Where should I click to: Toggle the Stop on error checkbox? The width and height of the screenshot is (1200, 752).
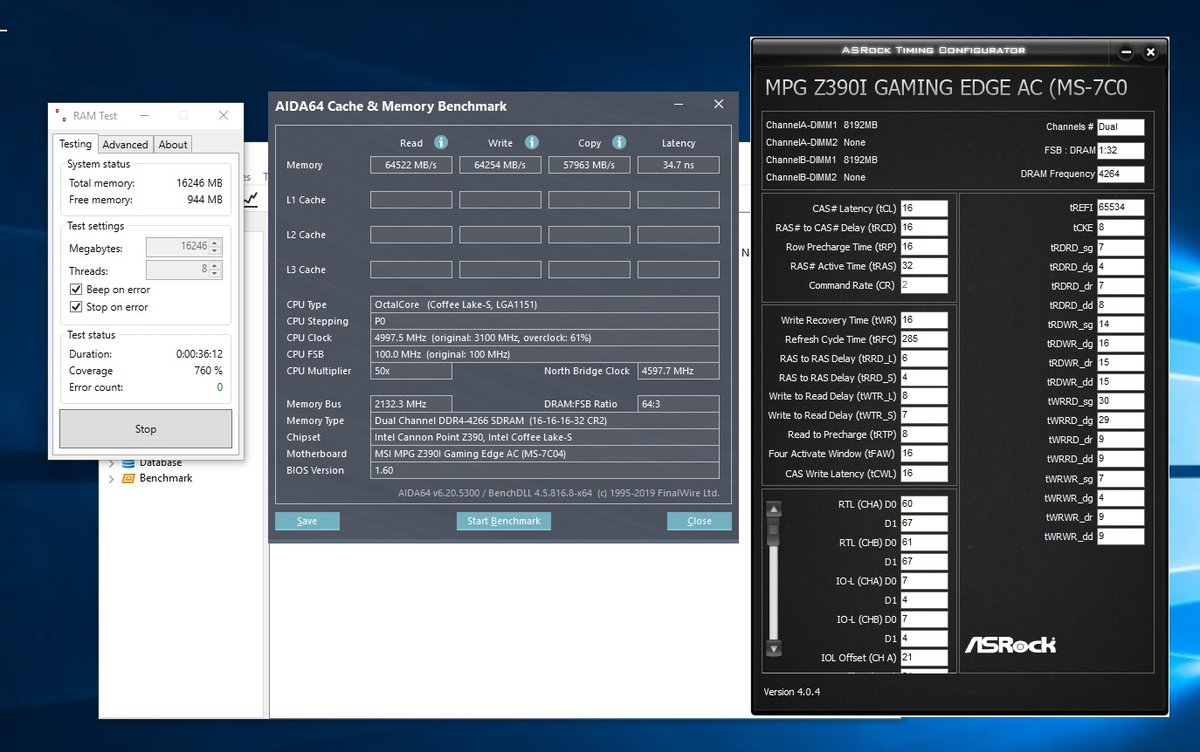(76, 307)
